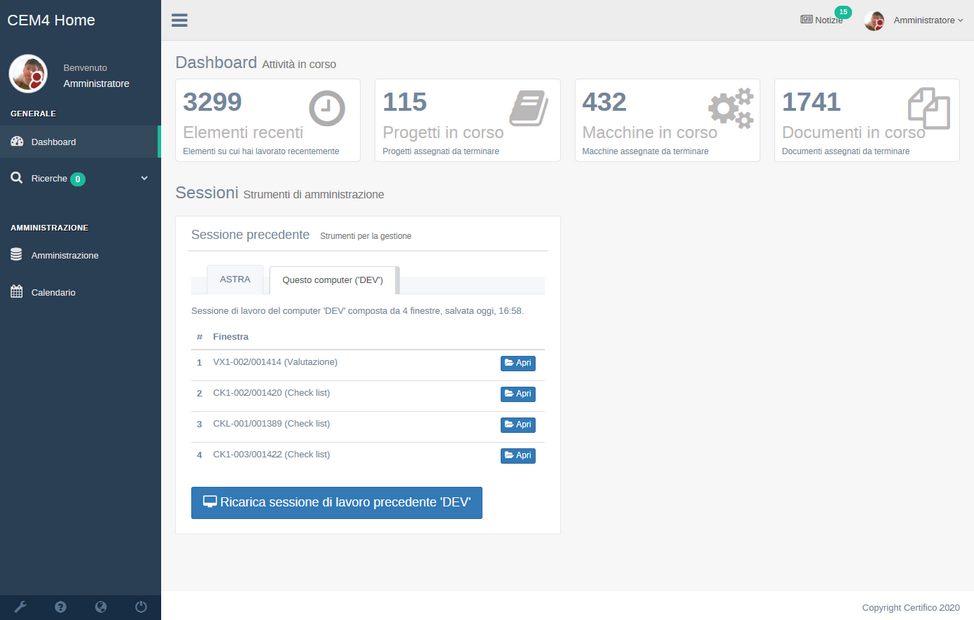
Task: Click the Amministratore profile avatar
Action: click(x=873, y=19)
